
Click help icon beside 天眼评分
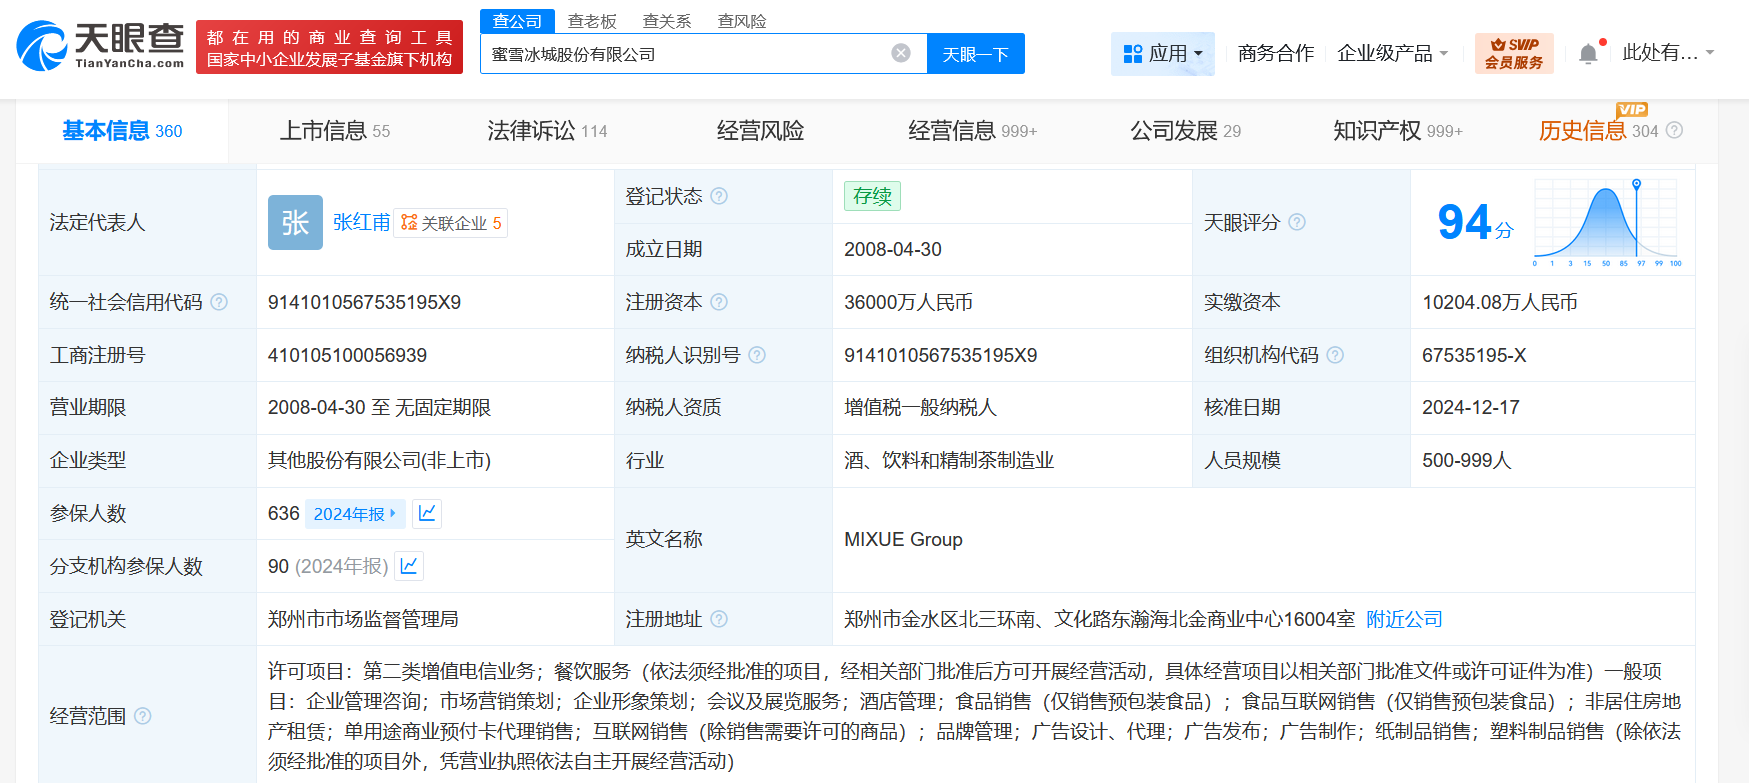point(1297,222)
